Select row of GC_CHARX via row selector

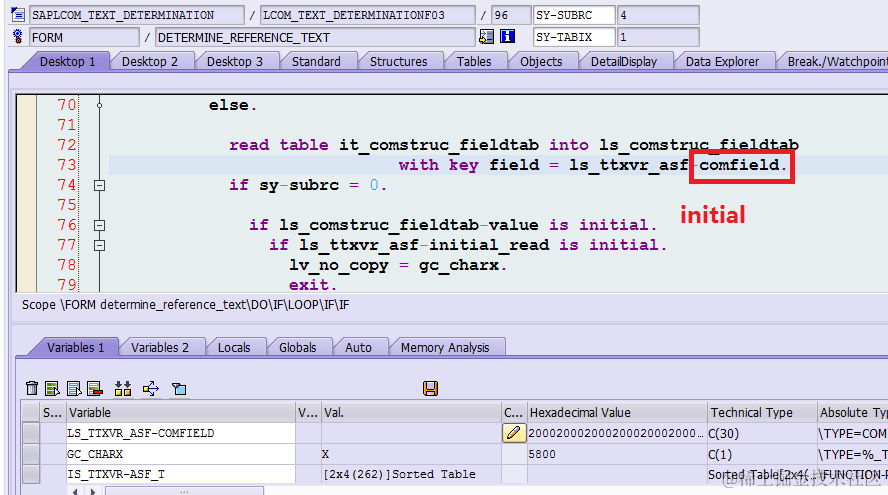(x=31, y=454)
